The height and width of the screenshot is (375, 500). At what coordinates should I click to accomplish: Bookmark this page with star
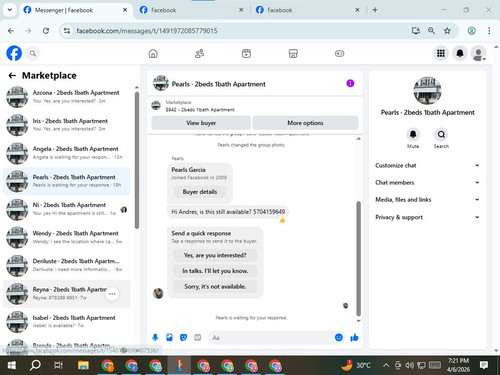[x=447, y=31]
